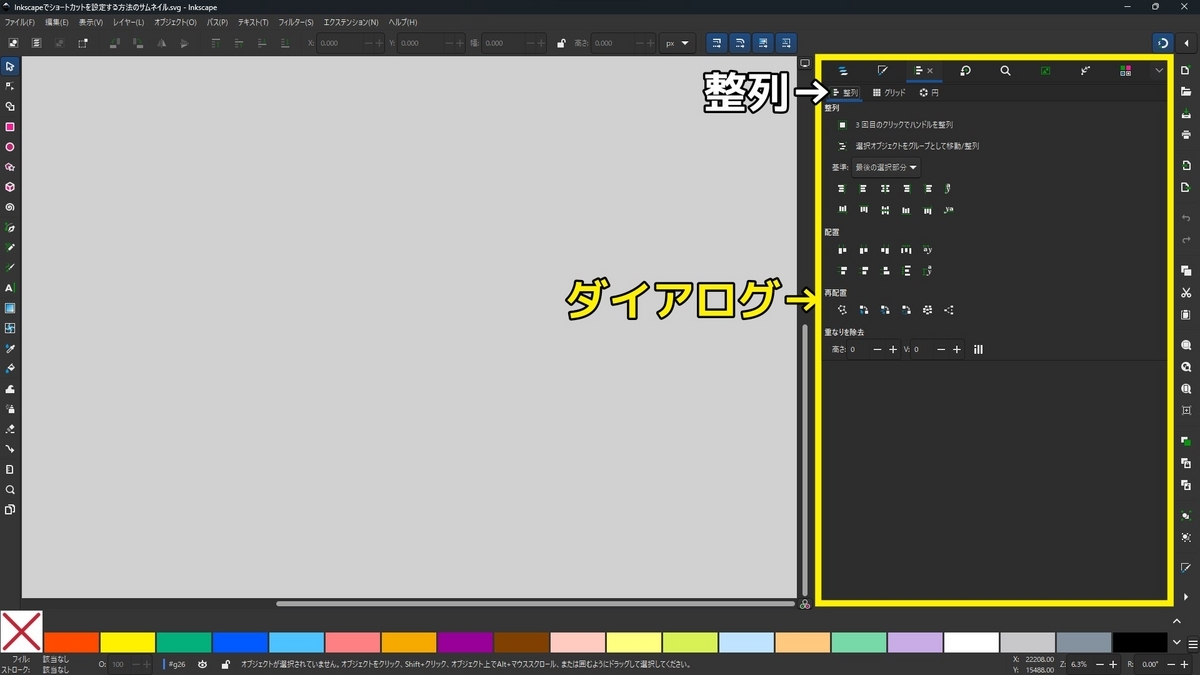Expand the dialog tabs chevron menu
Image resolution: width=1200 pixels, height=675 pixels.
pos(1159,71)
